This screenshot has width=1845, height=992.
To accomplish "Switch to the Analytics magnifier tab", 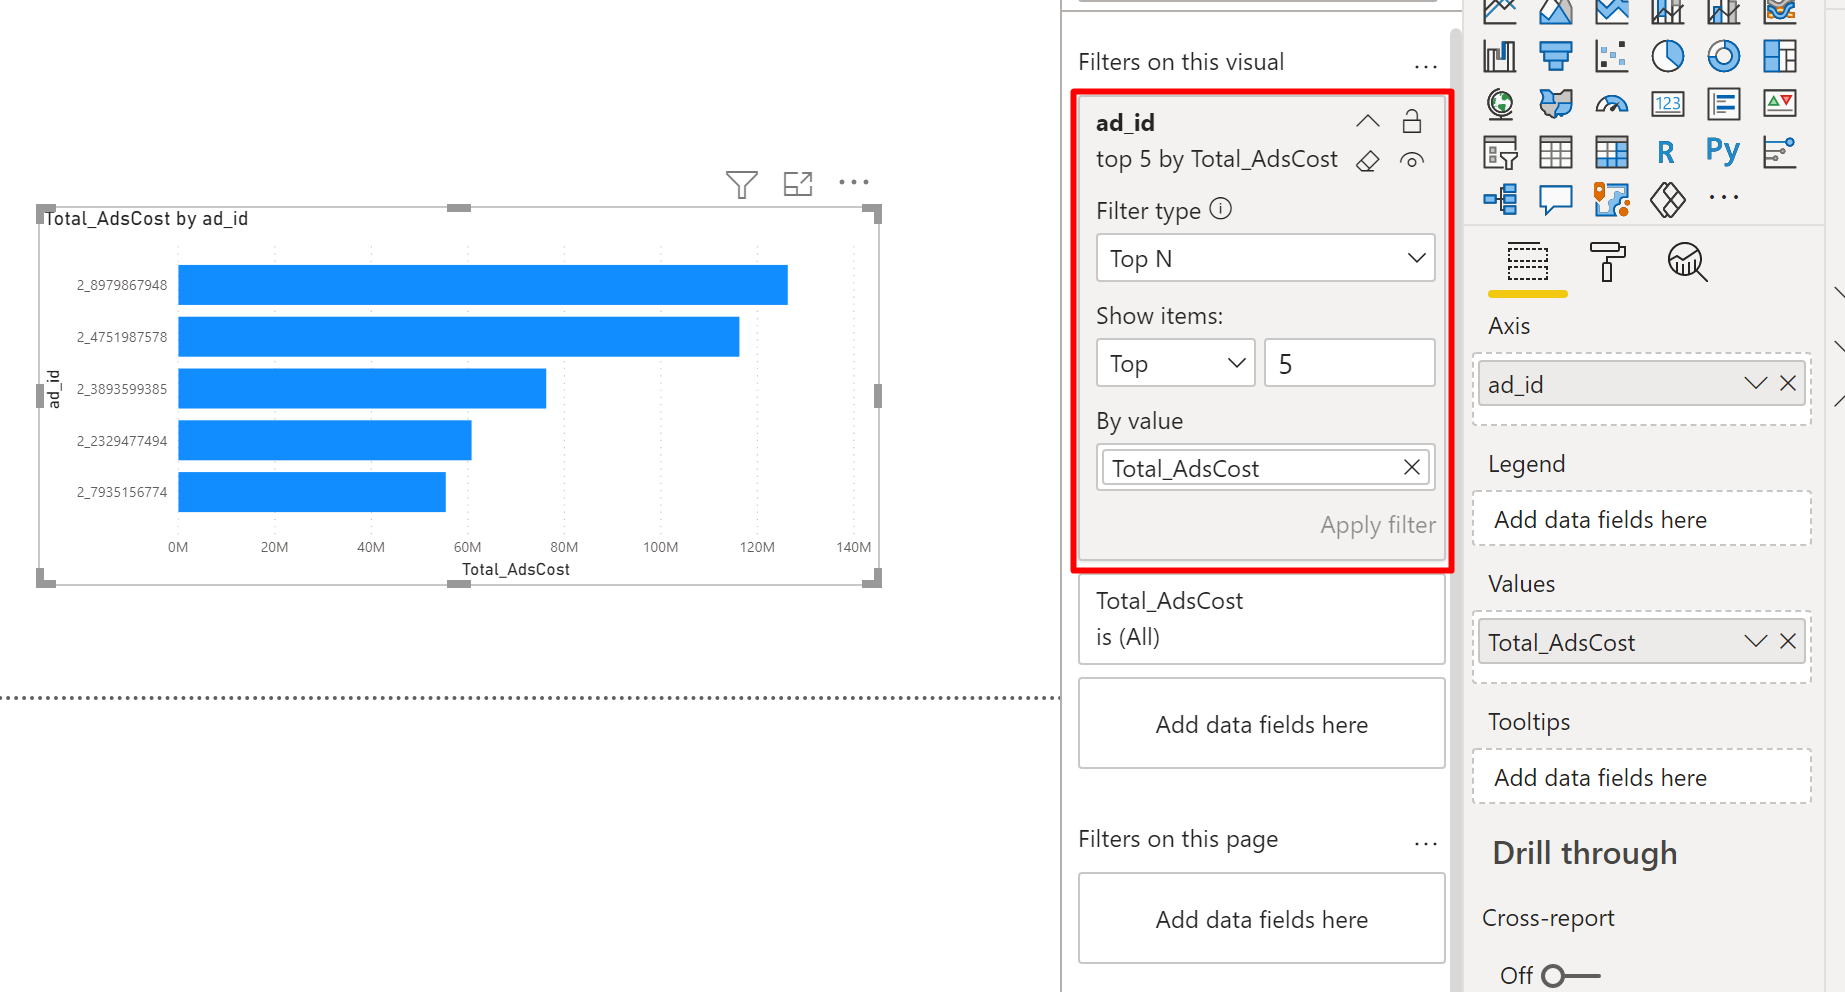I will point(1687,262).
